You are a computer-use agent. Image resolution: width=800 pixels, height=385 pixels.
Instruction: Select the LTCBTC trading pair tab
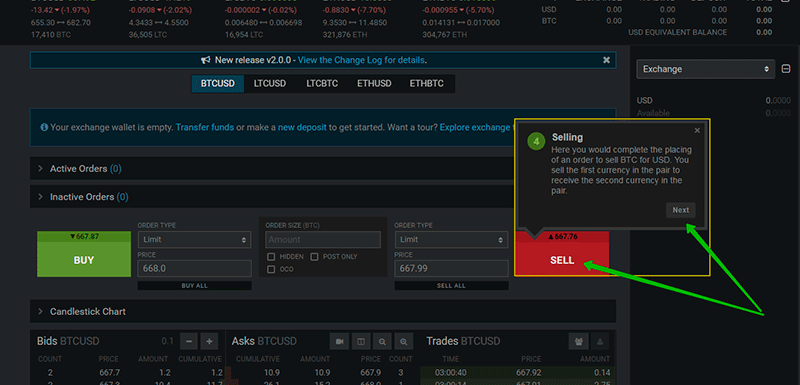322,84
